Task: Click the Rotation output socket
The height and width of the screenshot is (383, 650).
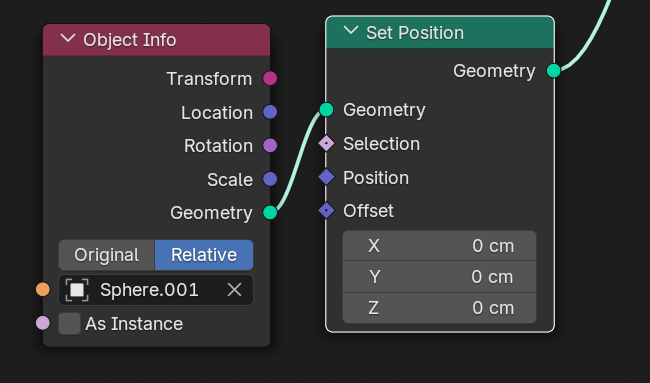Action: 270,145
